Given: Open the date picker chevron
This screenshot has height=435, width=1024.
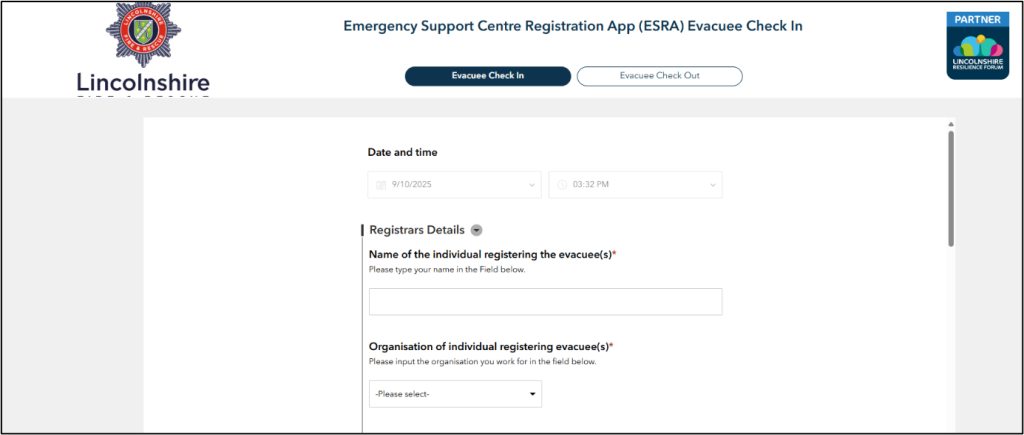Looking at the screenshot, I should click(x=531, y=185).
